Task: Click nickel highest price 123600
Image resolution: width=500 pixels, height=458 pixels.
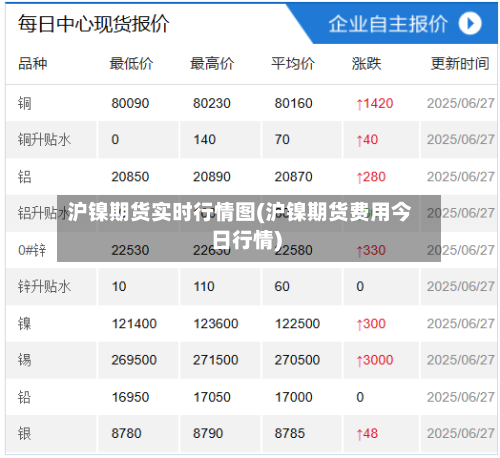Action: pos(216,324)
